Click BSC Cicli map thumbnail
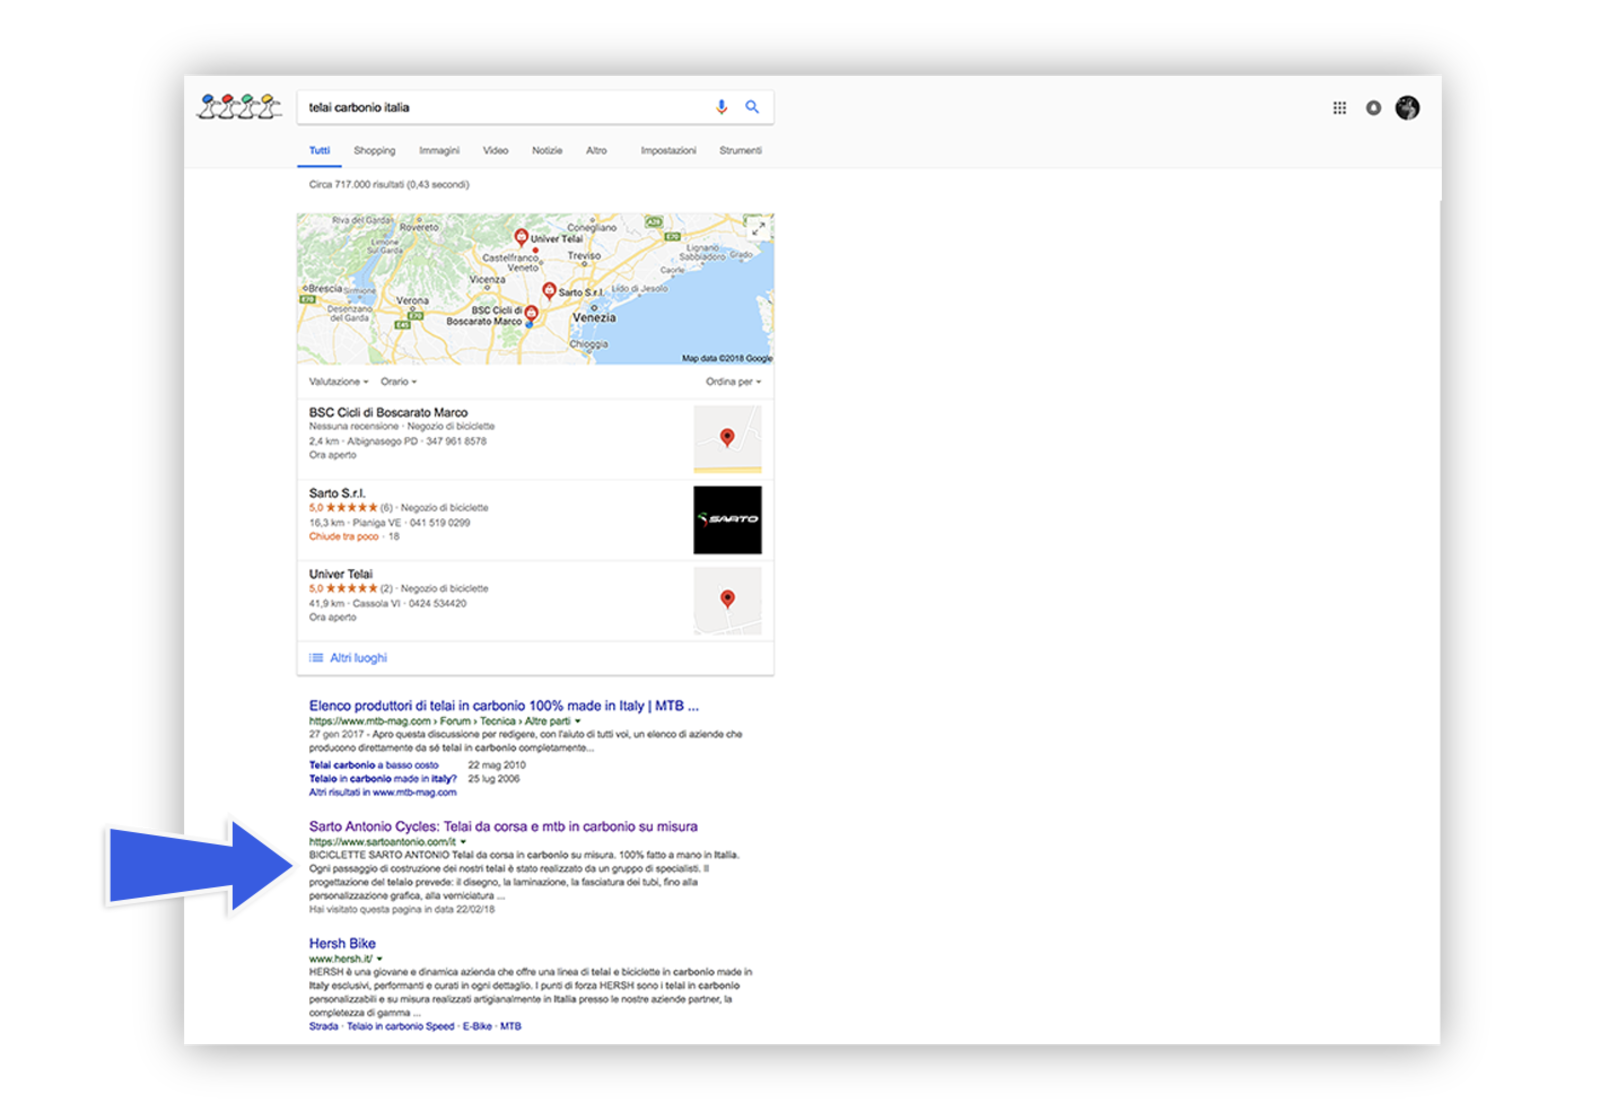Screen dimensions: 1600x1120 (727, 439)
